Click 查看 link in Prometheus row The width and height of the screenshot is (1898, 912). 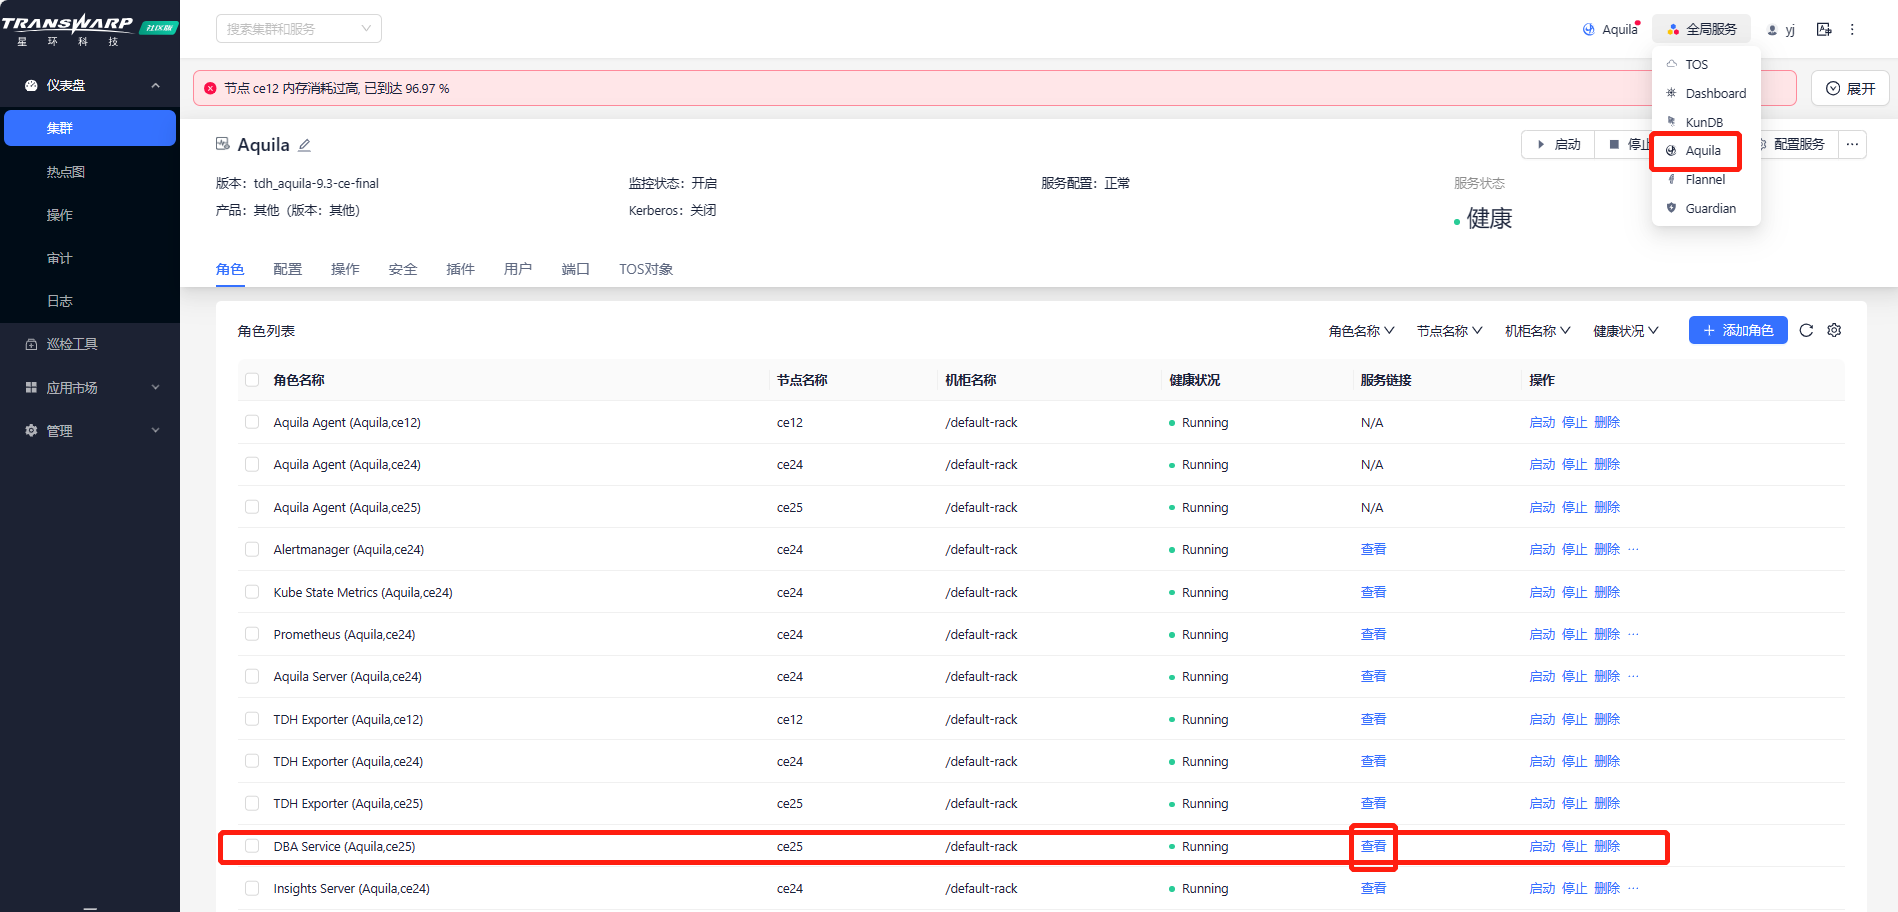click(1373, 634)
